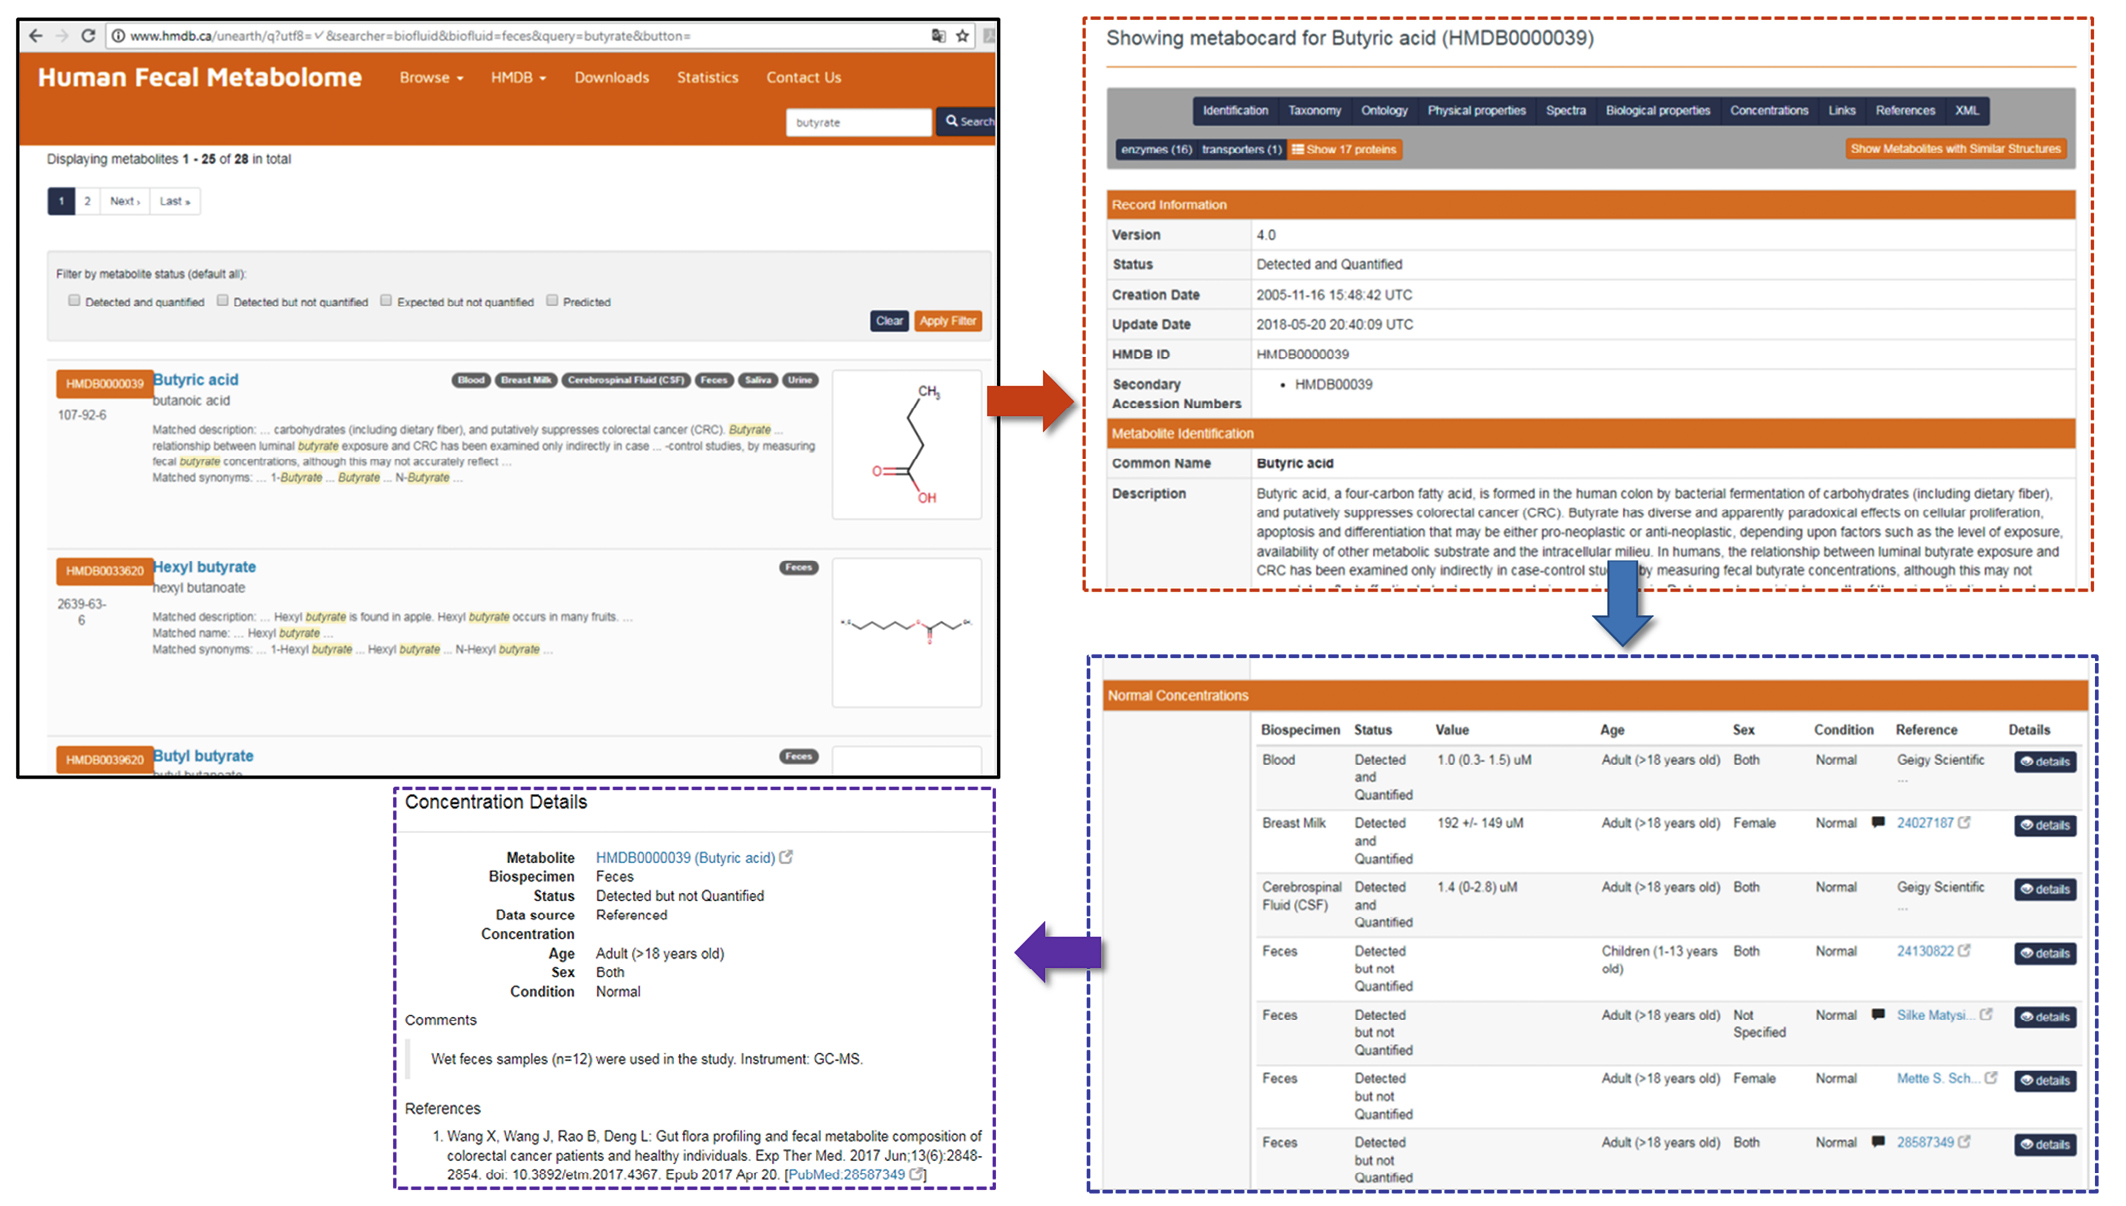
Task: Check Detected but not quantified filter
Action: (x=222, y=300)
